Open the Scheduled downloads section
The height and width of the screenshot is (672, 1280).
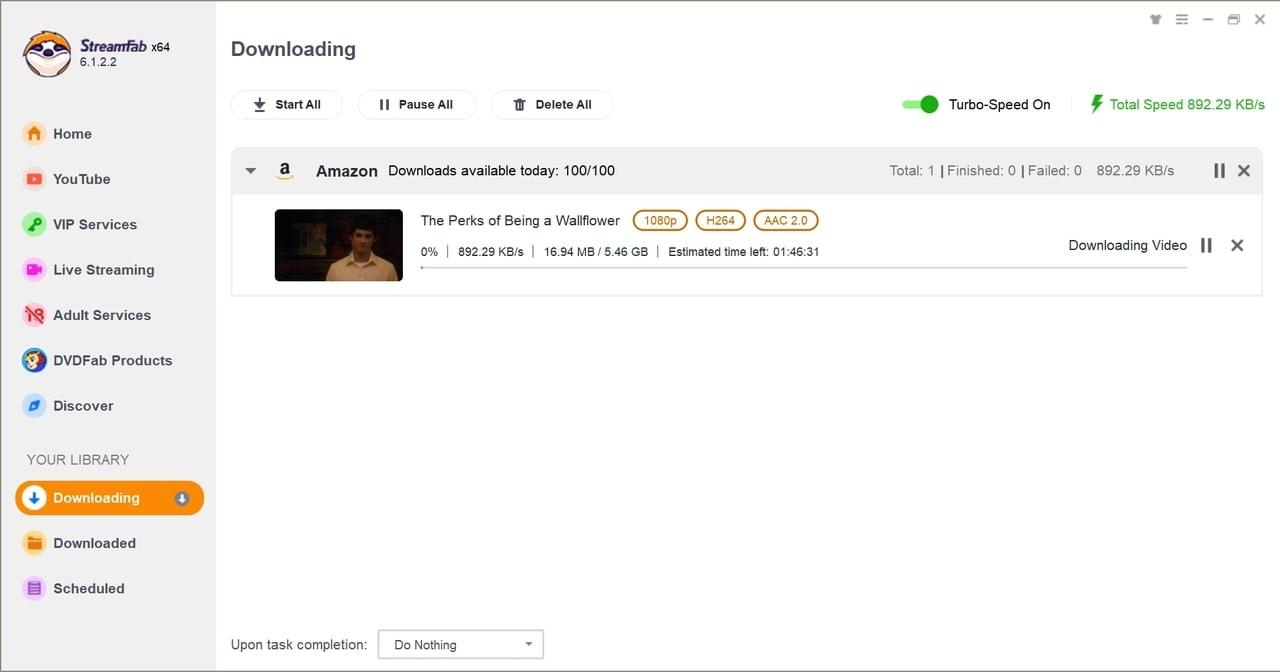click(86, 588)
